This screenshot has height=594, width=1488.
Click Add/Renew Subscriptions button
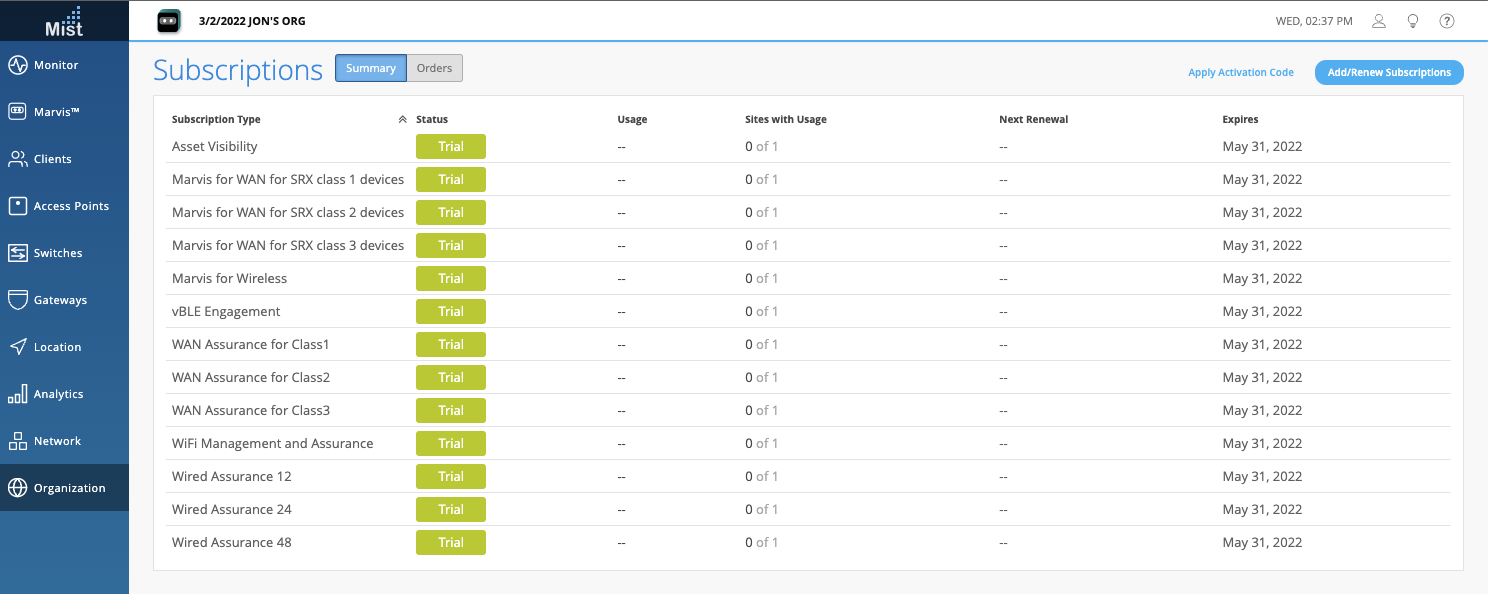click(1388, 72)
